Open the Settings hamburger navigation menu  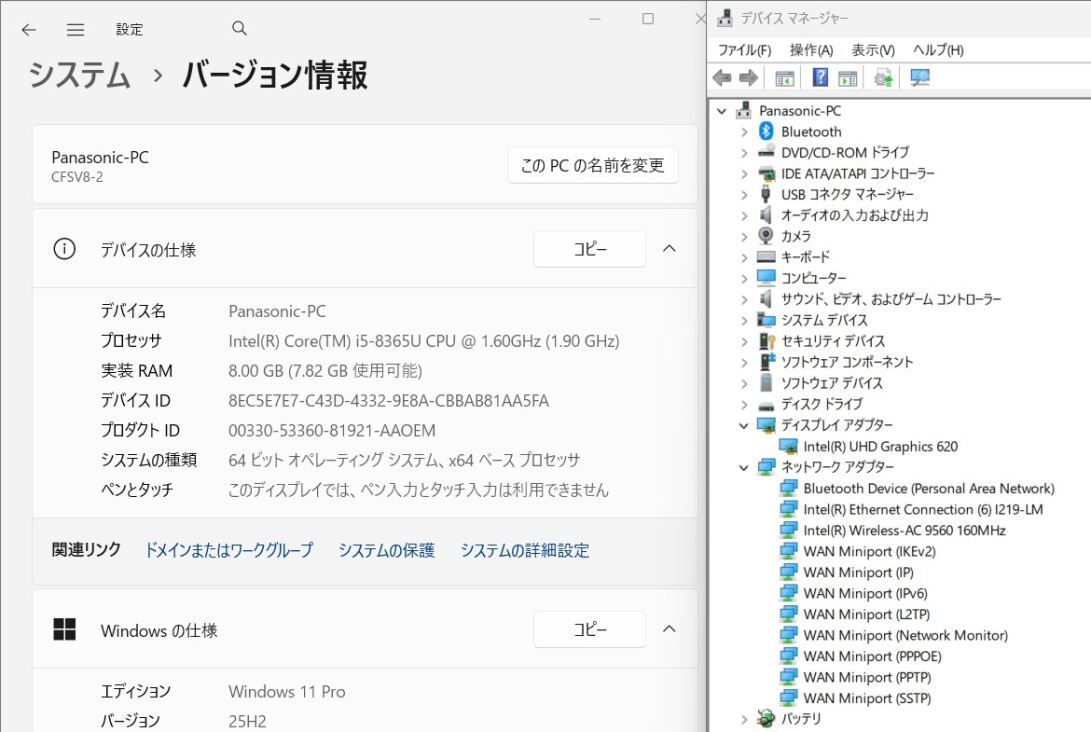click(75, 29)
